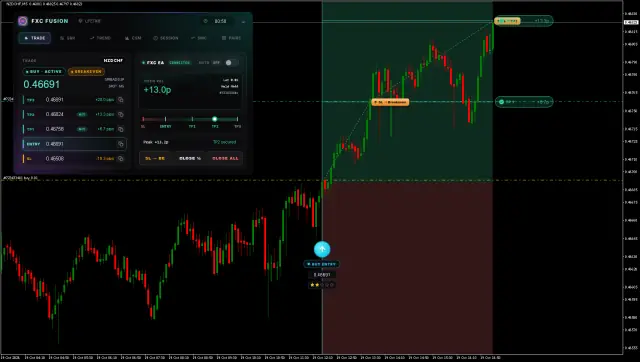
Task: Click the orange SL Breakeven label on the chart
Action: coord(390,102)
